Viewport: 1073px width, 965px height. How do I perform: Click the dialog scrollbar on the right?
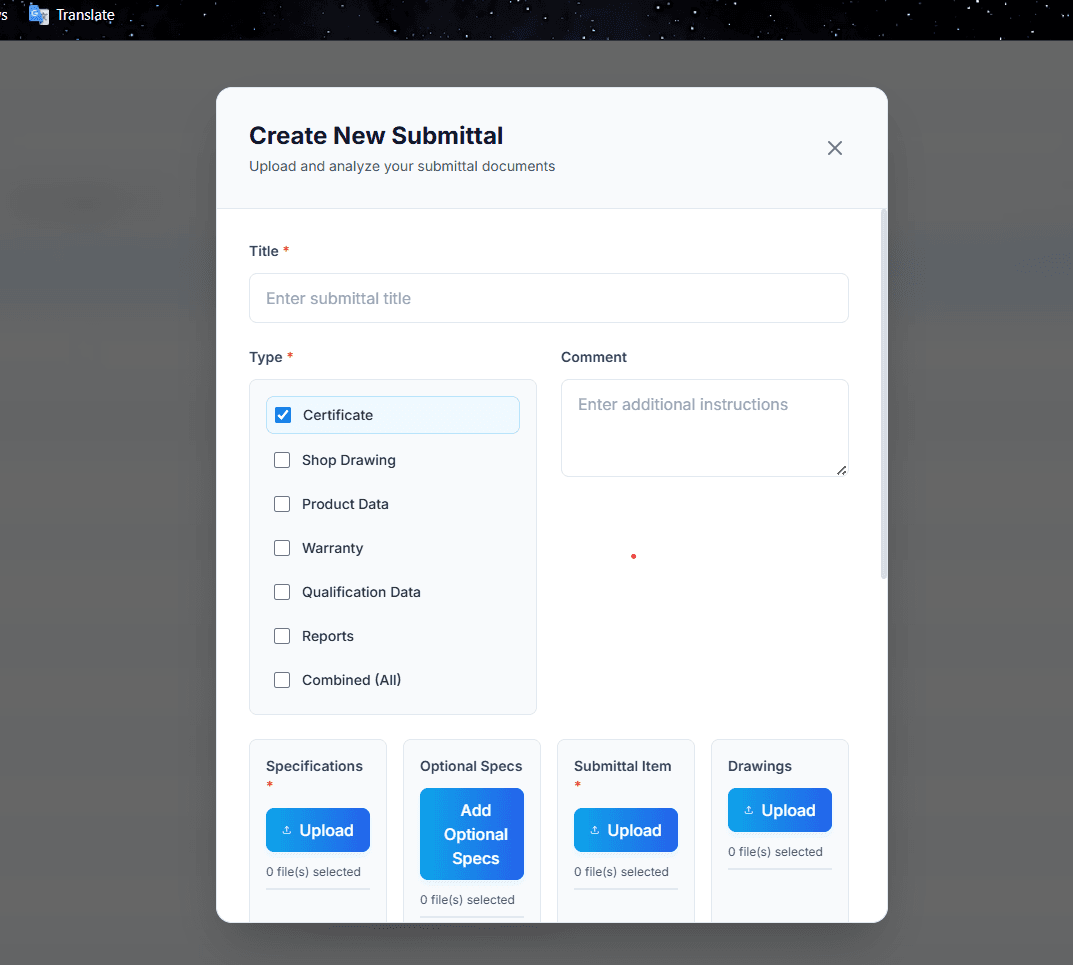[884, 390]
